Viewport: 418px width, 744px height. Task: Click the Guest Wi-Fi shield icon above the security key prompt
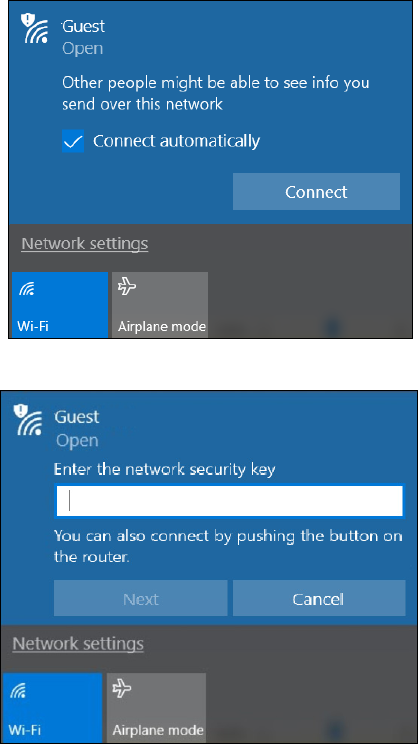click(28, 420)
